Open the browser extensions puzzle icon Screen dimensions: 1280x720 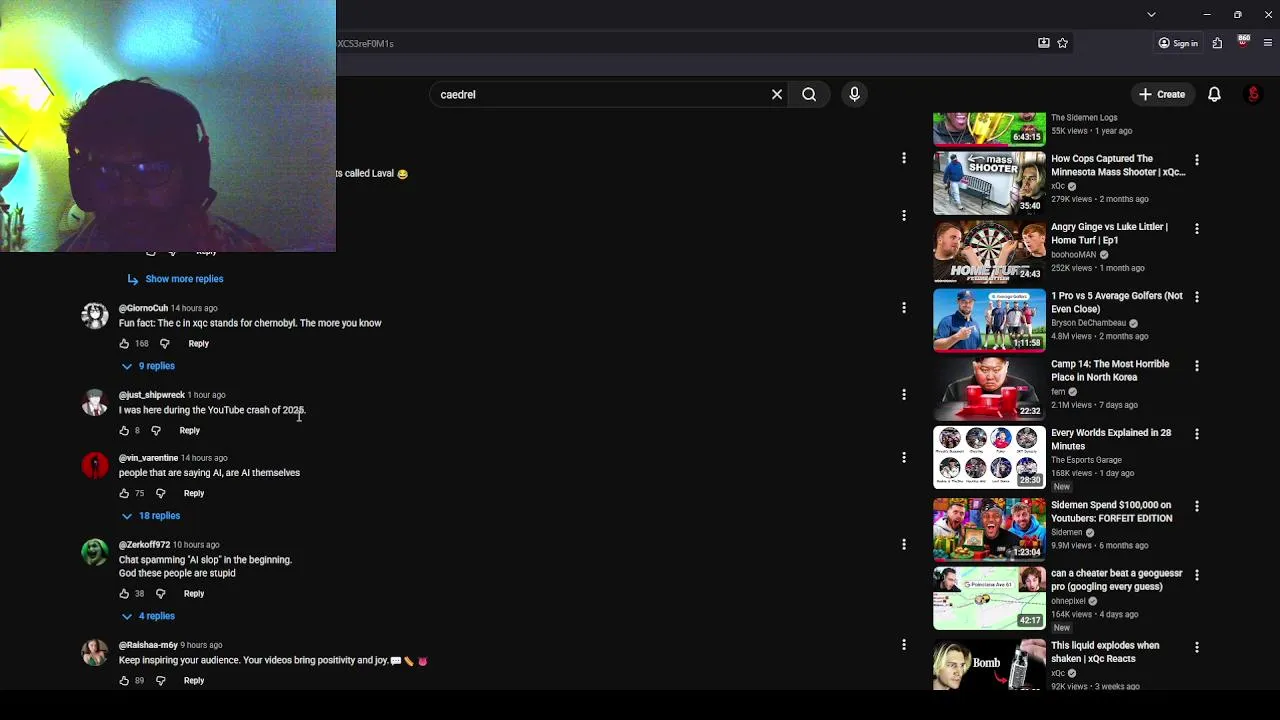[1217, 43]
